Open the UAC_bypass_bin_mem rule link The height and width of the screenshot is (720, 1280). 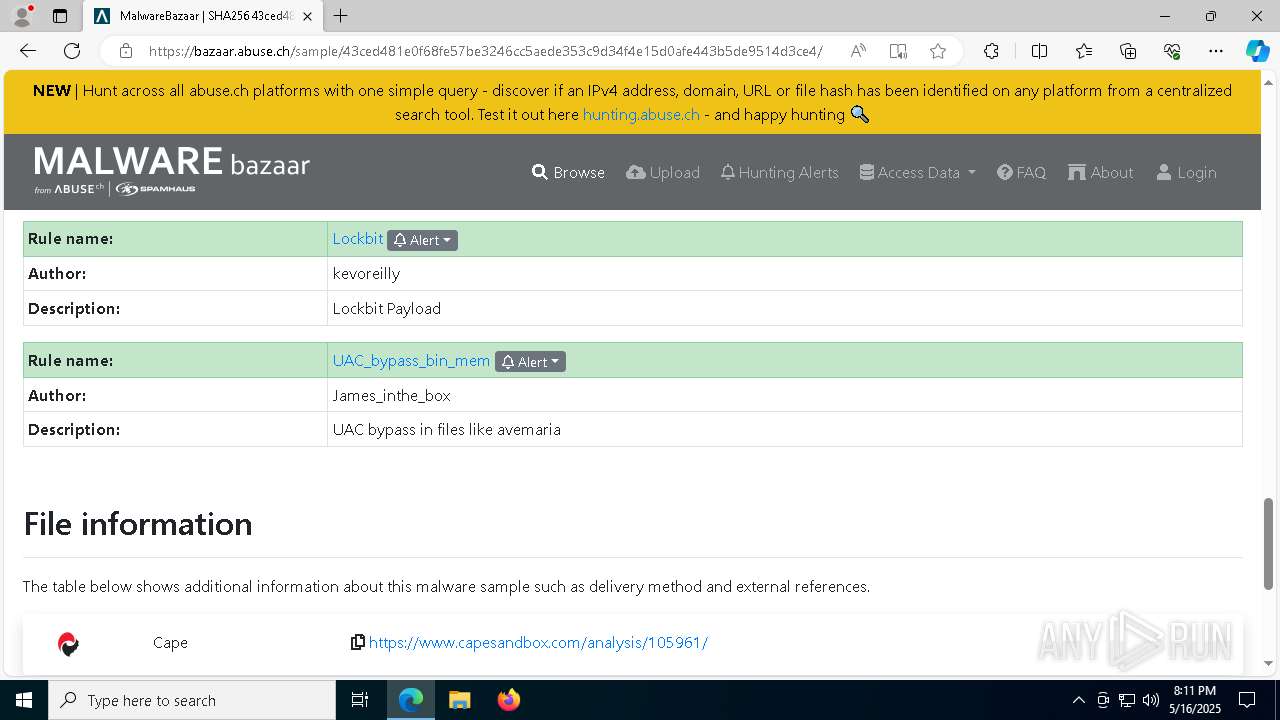click(411, 360)
